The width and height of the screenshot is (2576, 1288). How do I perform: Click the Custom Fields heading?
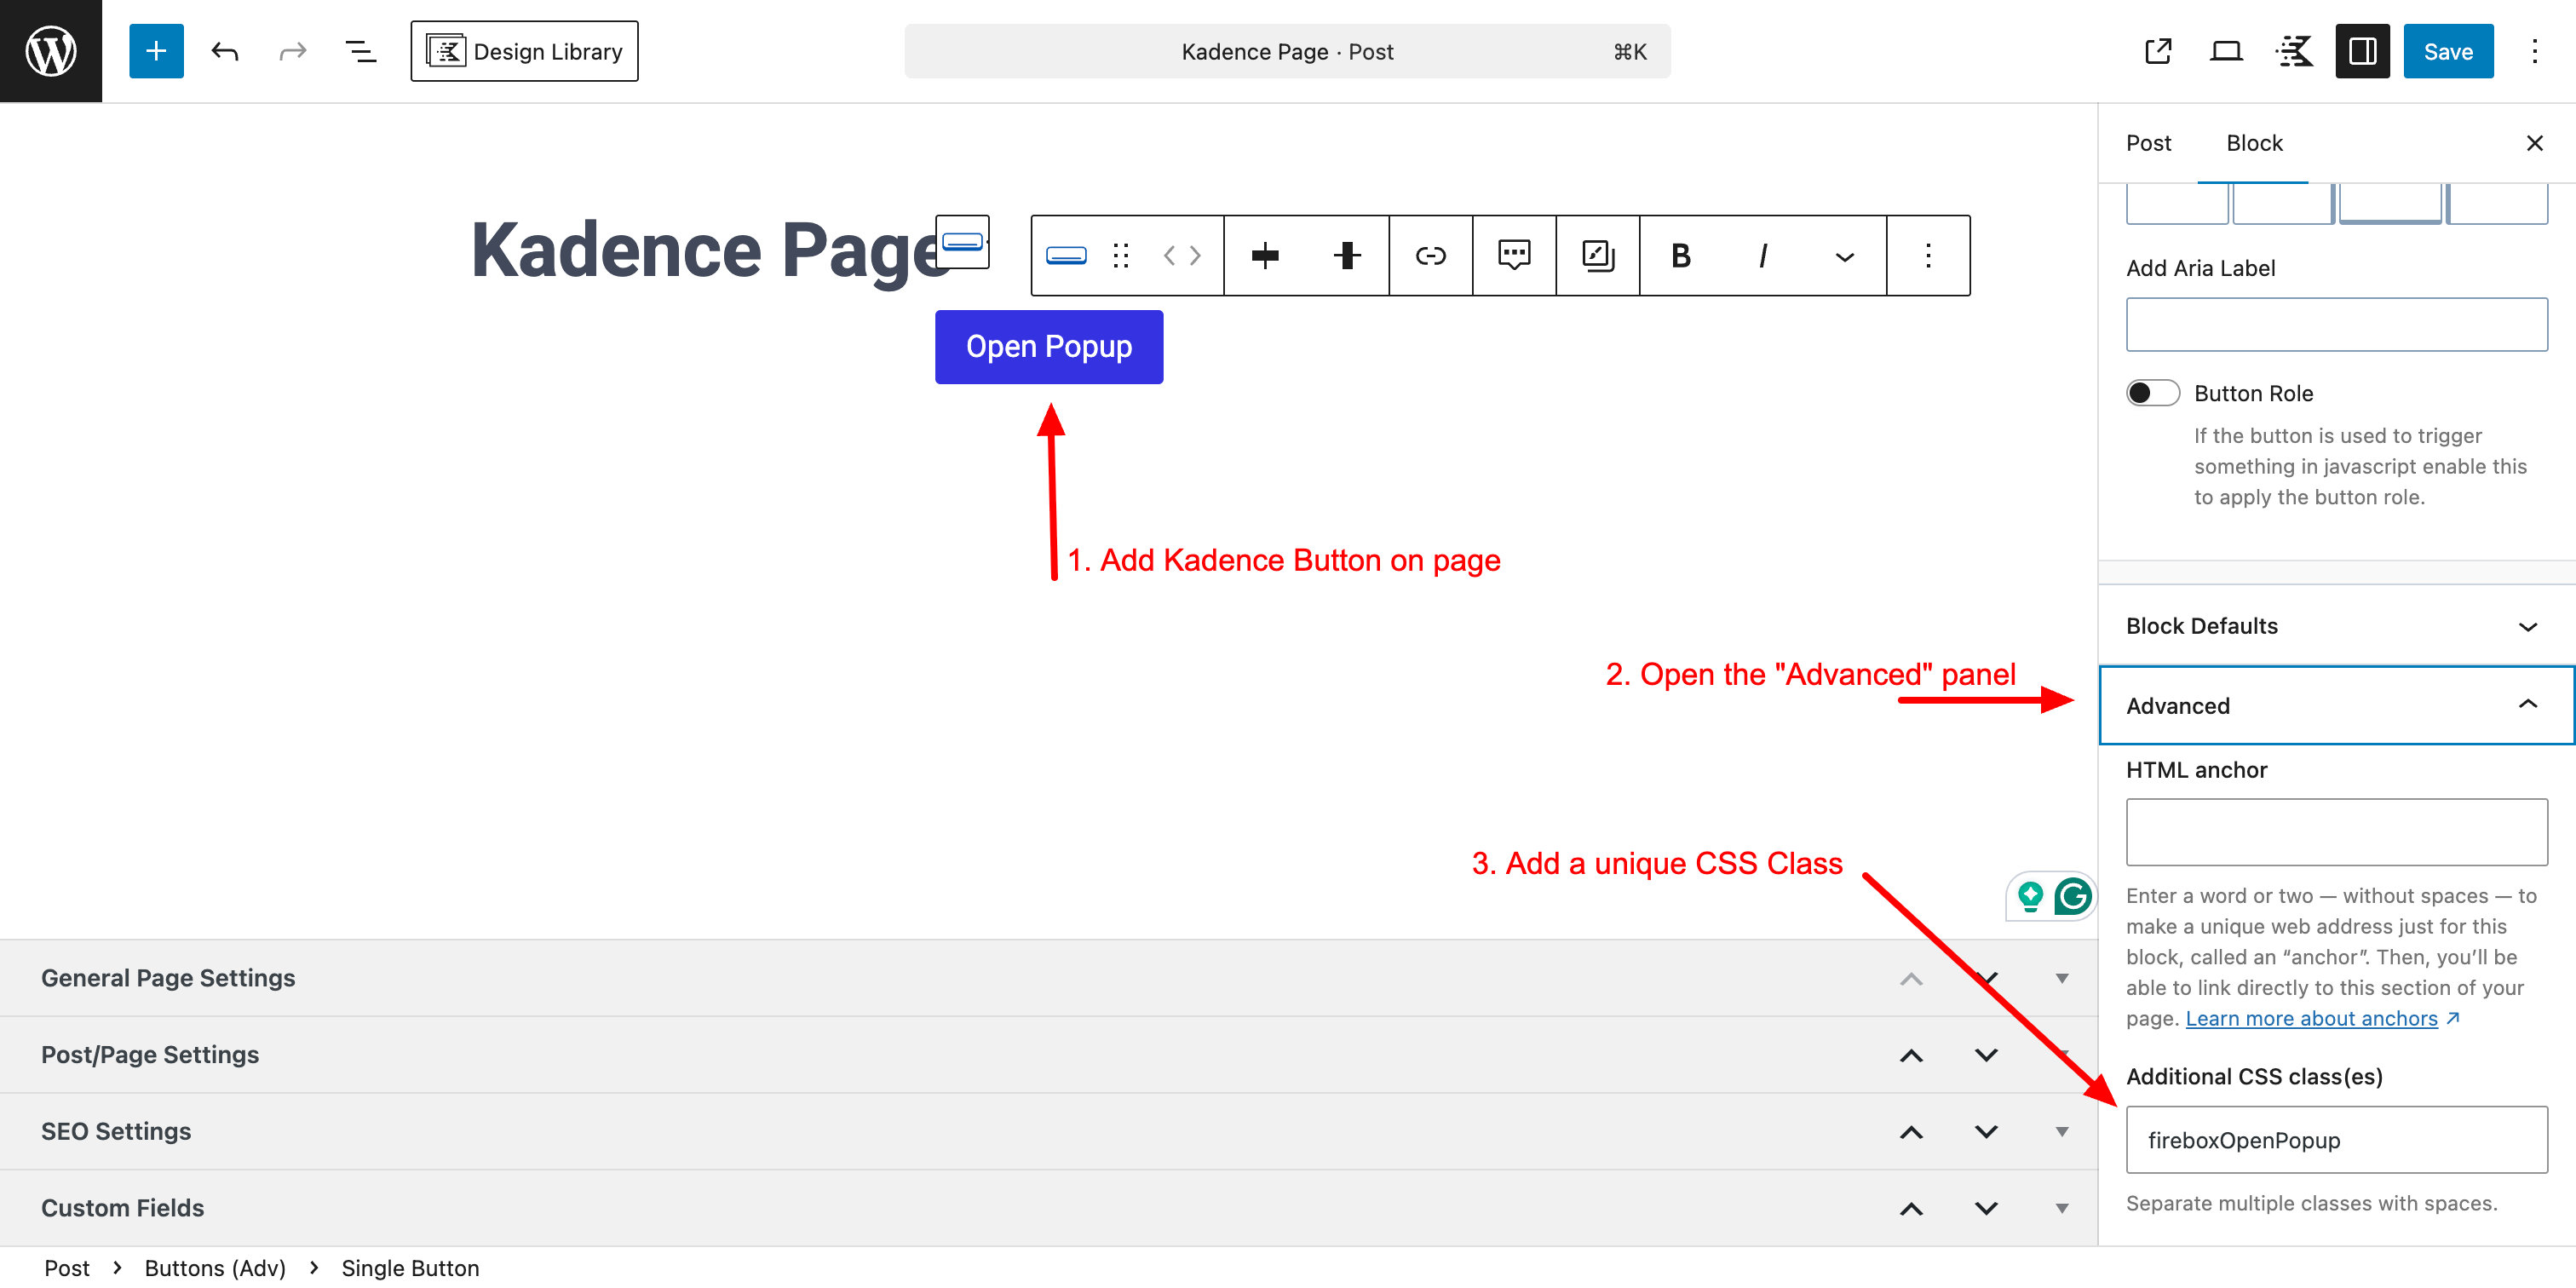point(122,1208)
